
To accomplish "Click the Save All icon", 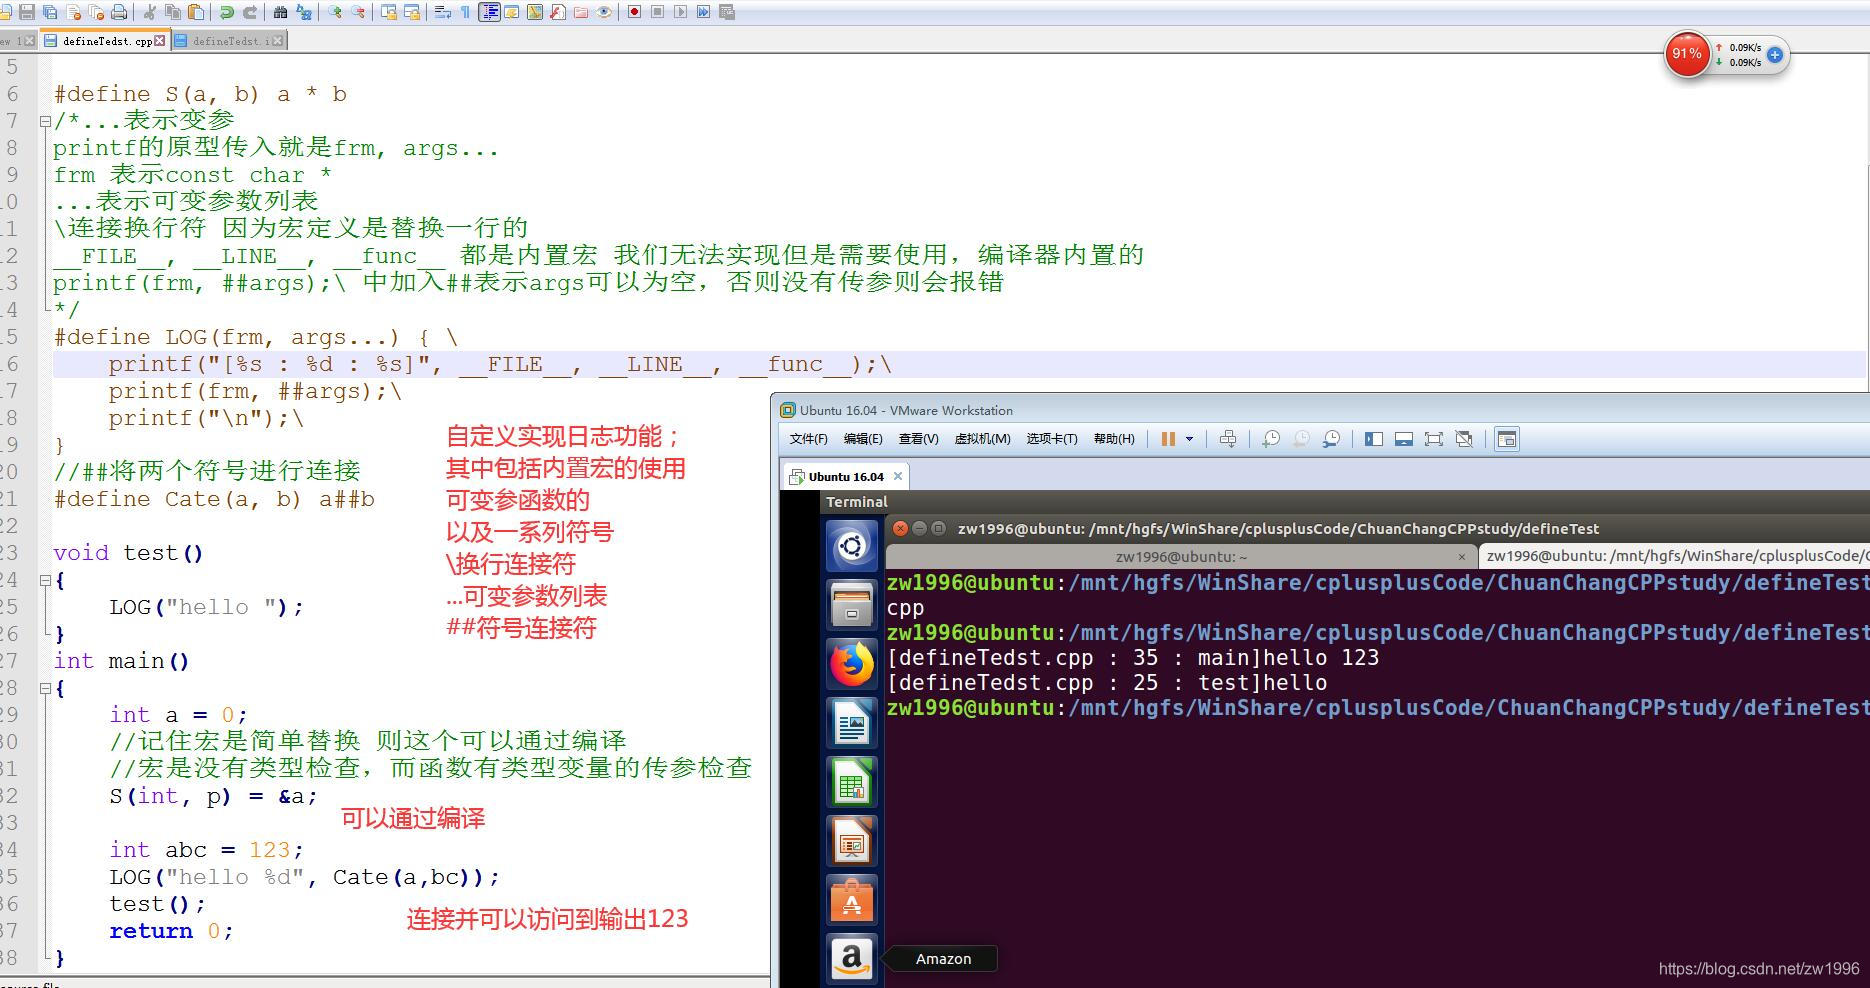I will point(50,12).
